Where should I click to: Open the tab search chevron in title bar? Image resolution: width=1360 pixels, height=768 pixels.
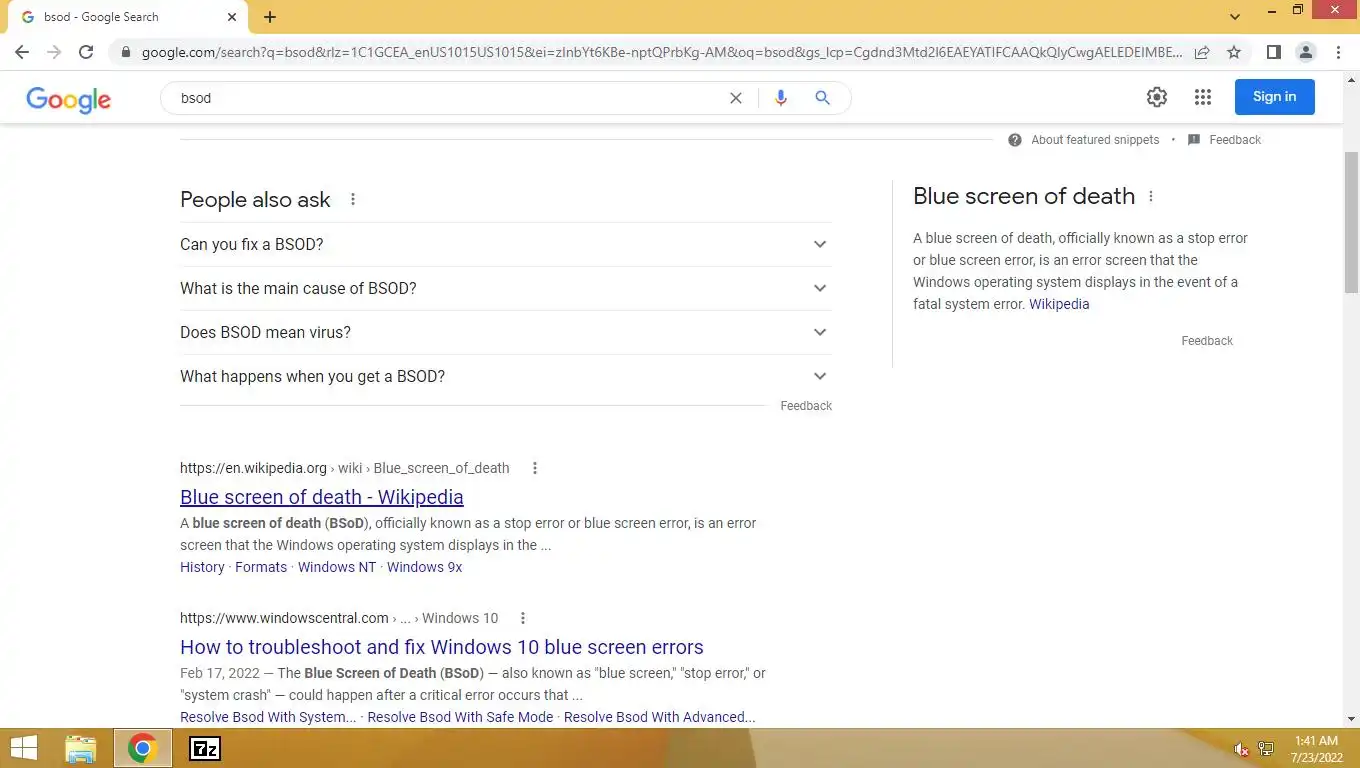(x=1235, y=17)
